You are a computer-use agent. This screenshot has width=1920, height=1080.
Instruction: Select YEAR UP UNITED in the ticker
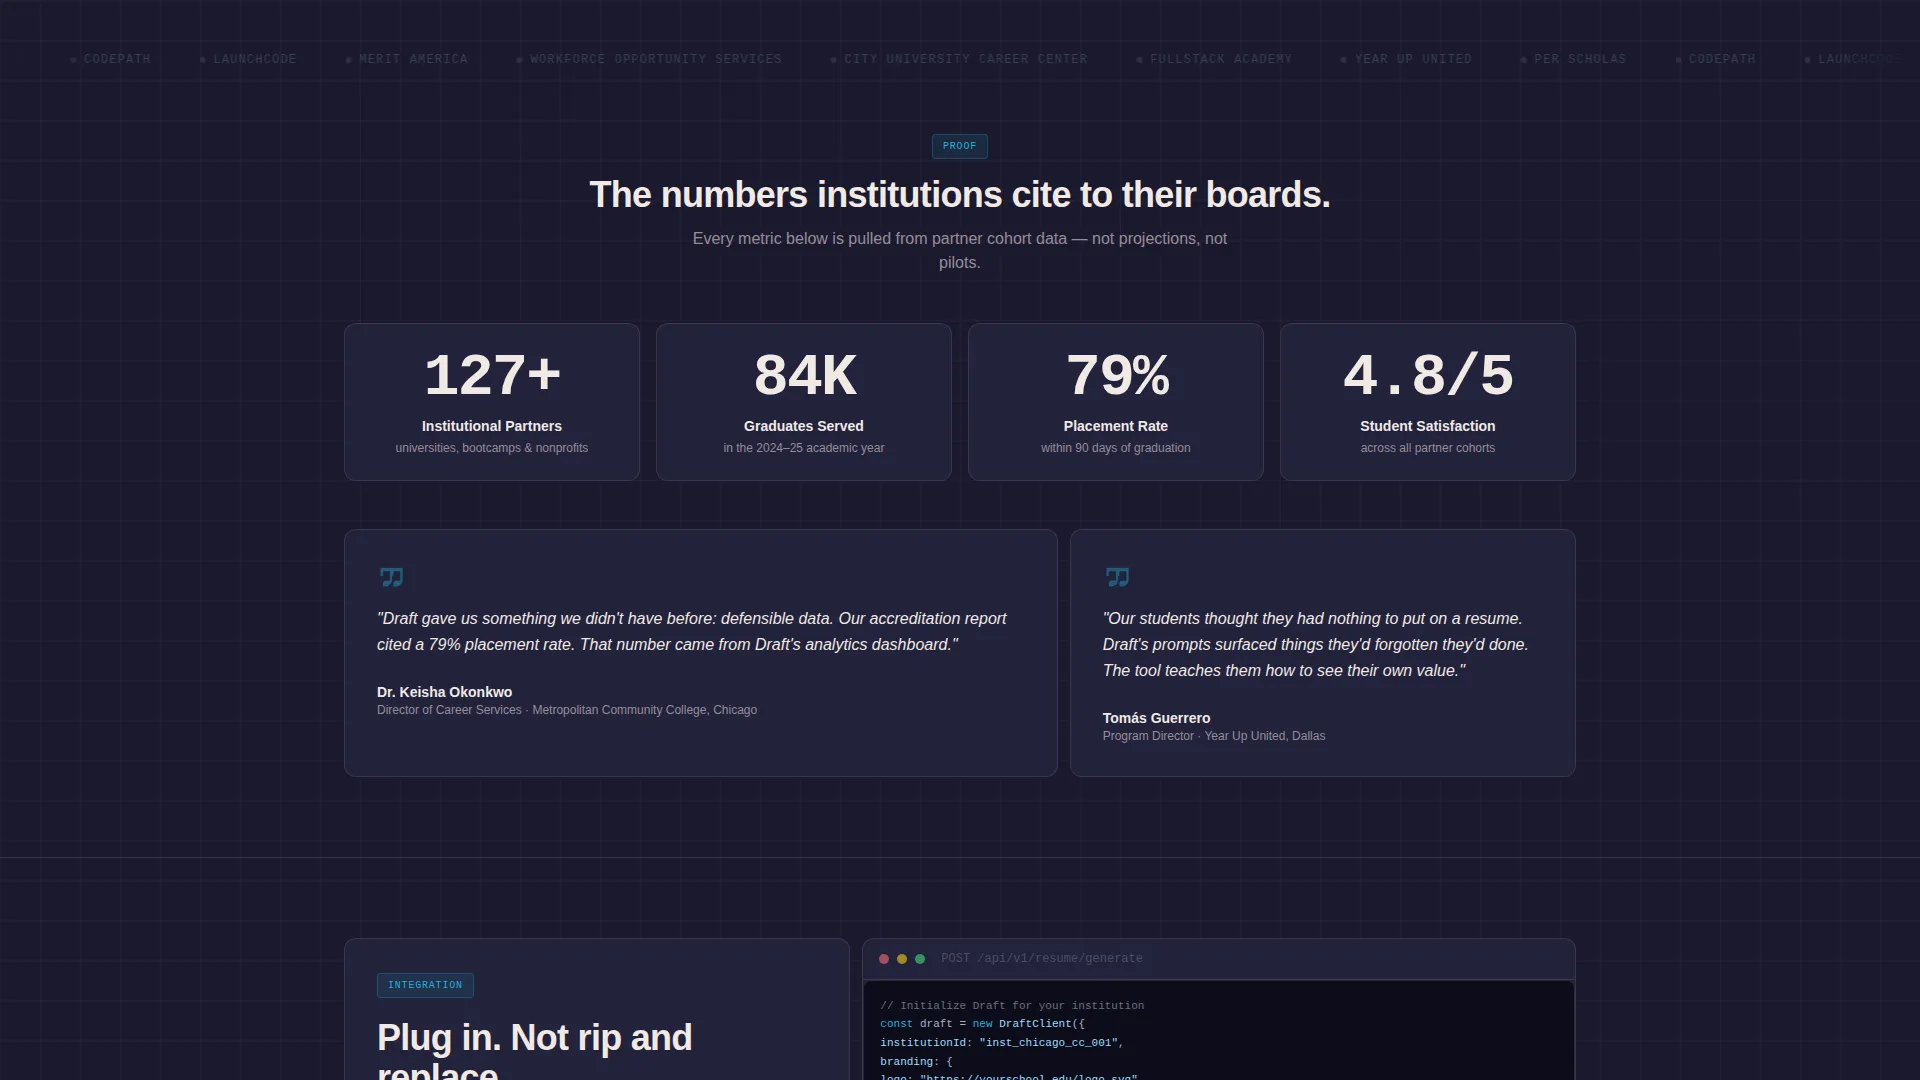pyautogui.click(x=1406, y=59)
